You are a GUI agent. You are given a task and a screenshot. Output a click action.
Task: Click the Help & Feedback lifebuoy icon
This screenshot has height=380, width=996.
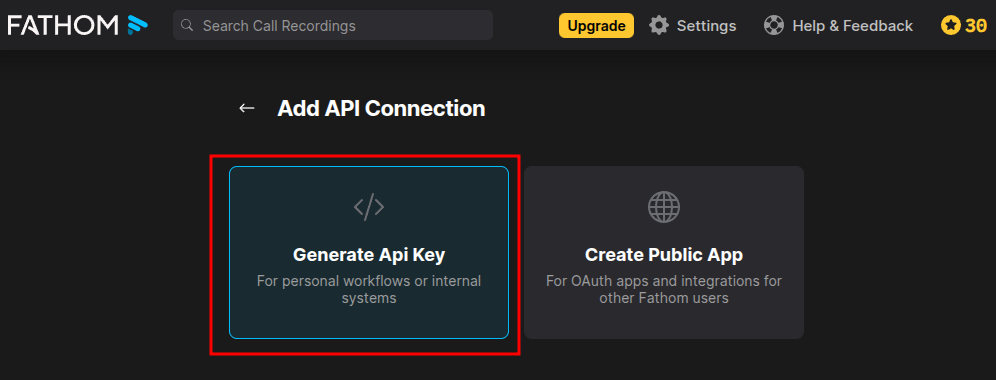(x=773, y=25)
